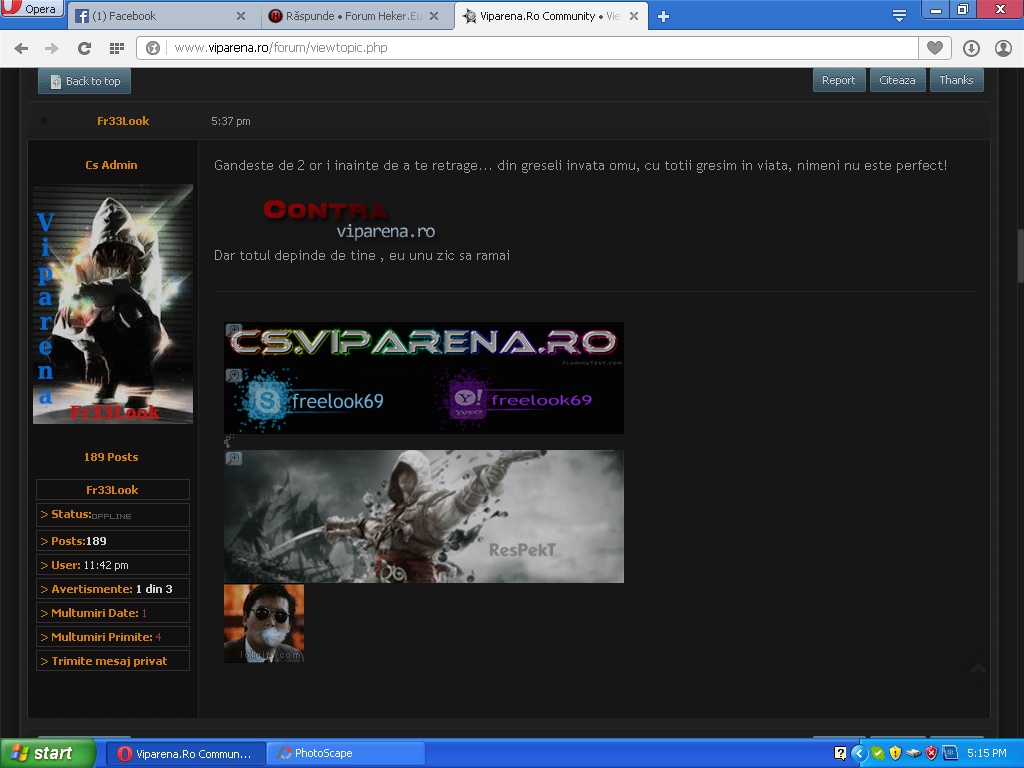Open the Opera menu button
The height and width of the screenshot is (768, 1024).
[x=31, y=8]
